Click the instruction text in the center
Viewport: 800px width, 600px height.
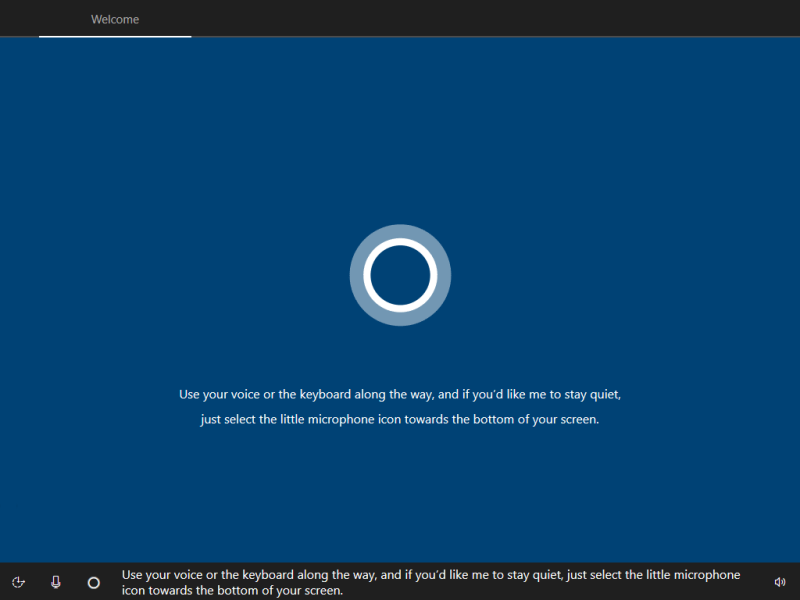click(400, 406)
